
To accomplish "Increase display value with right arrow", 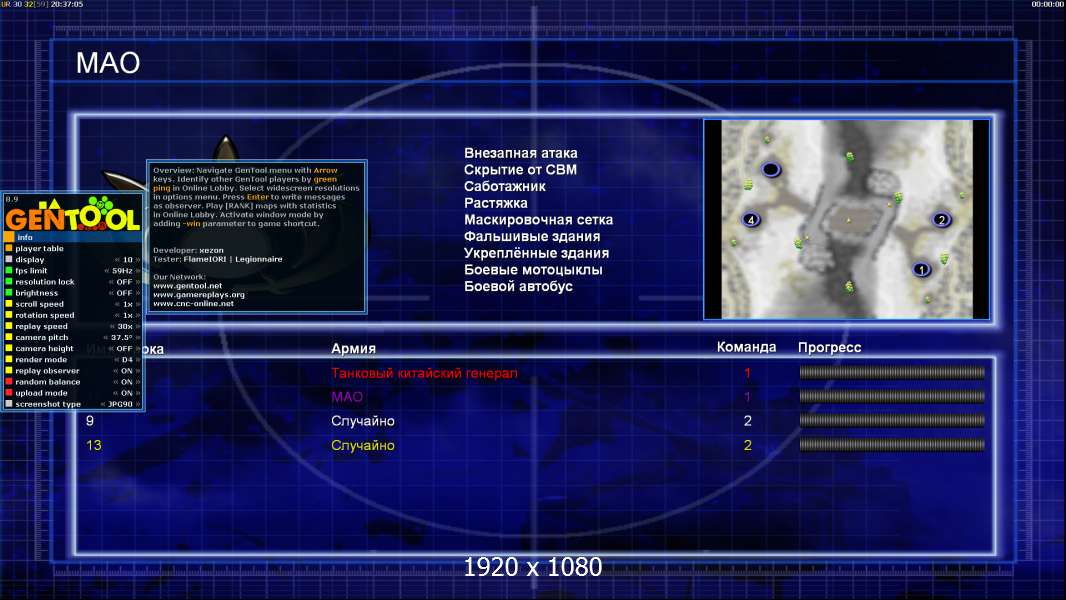I will pyautogui.click(x=138, y=260).
